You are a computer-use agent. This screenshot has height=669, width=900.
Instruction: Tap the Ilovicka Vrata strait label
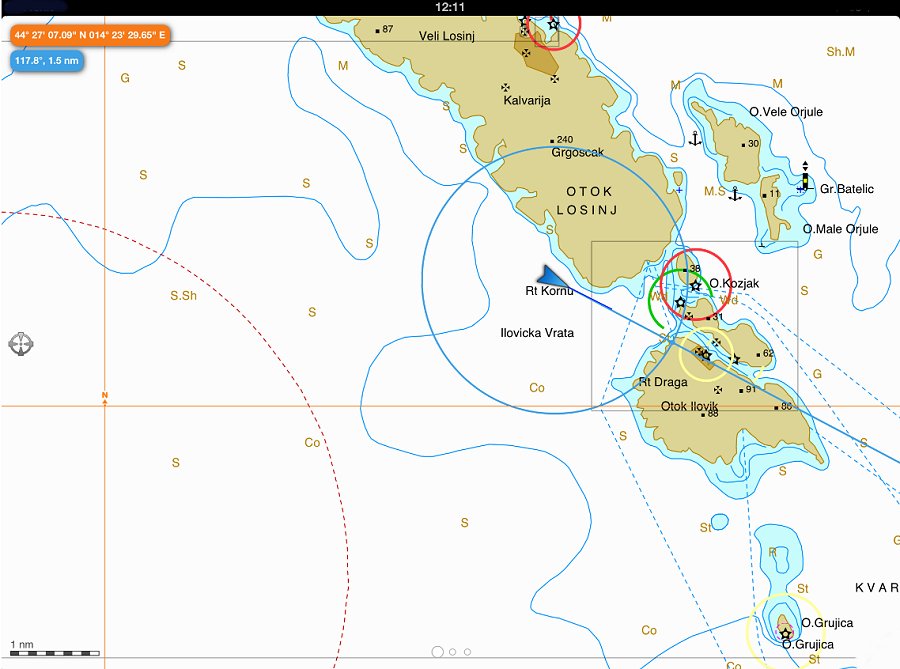tap(537, 332)
